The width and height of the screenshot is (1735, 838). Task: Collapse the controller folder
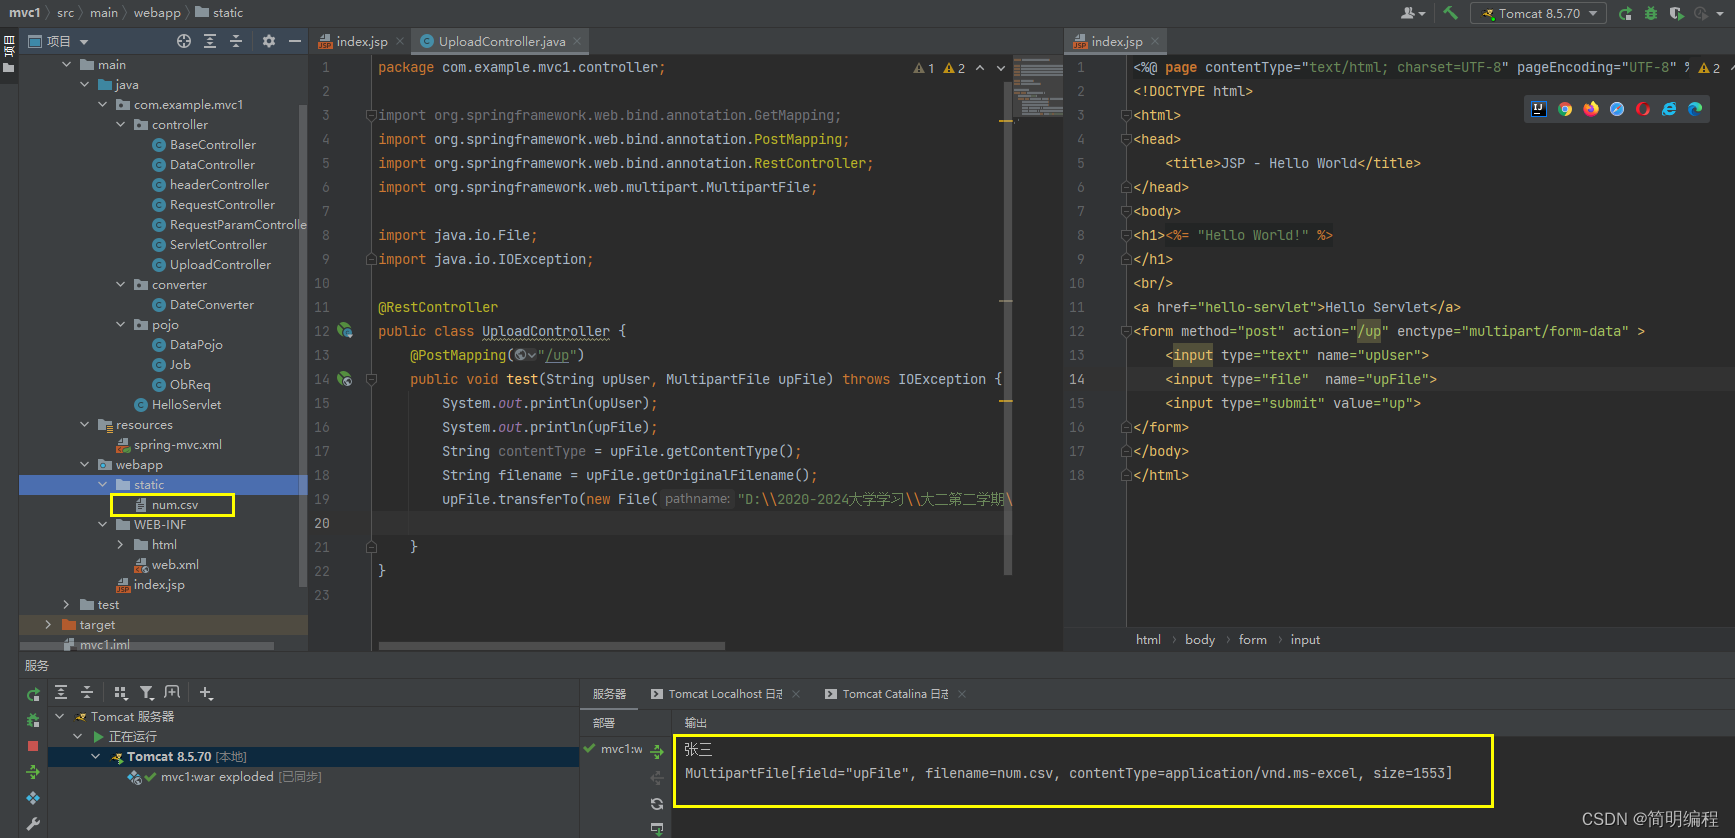(x=121, y=125)
